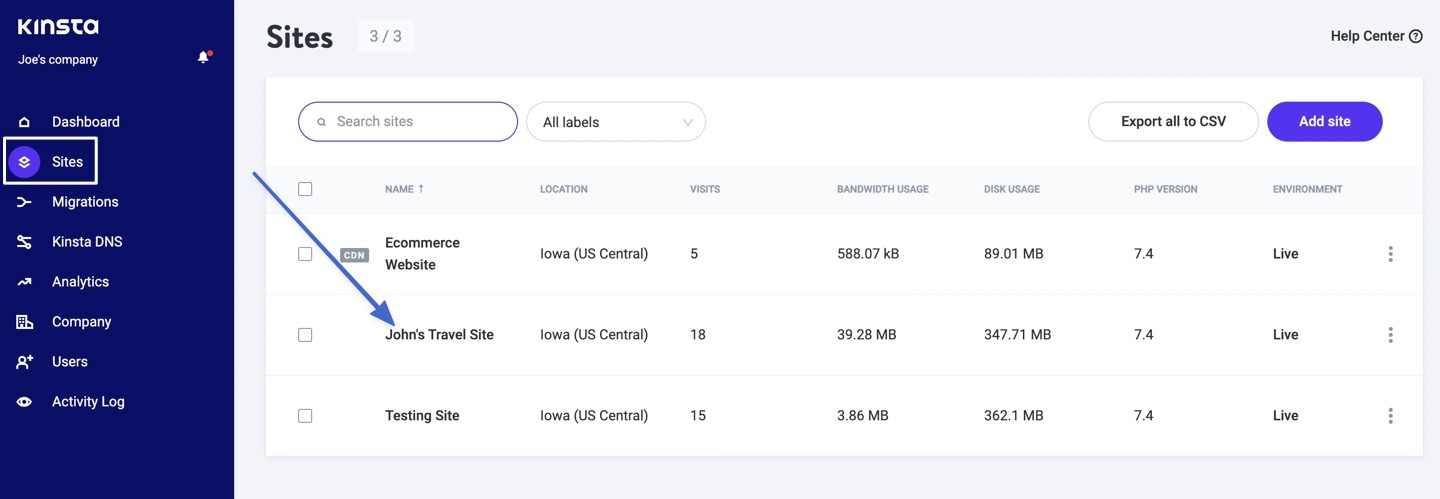Click the BANDWIDTH USAGE column header
The image size is (1440, 499).
883,189
